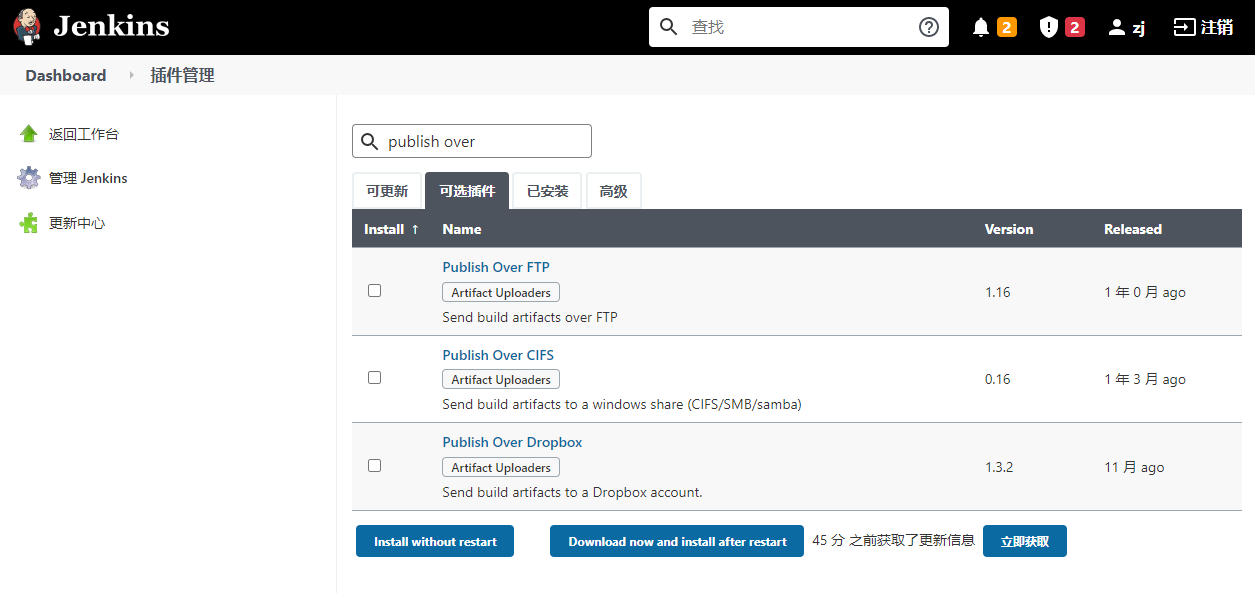1255x593 pixels.
Task: Open search help question mark icon
Action: 929,27
